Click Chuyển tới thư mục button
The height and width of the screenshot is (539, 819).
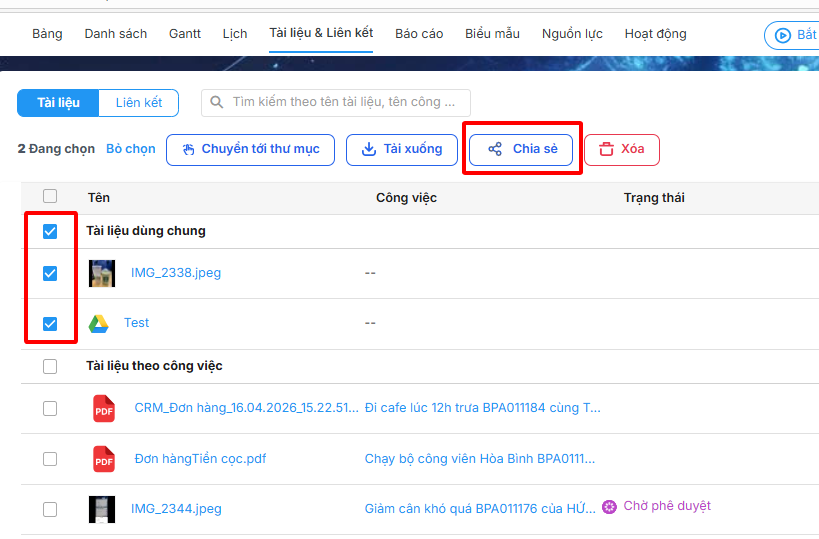click(x=250, y=150)
